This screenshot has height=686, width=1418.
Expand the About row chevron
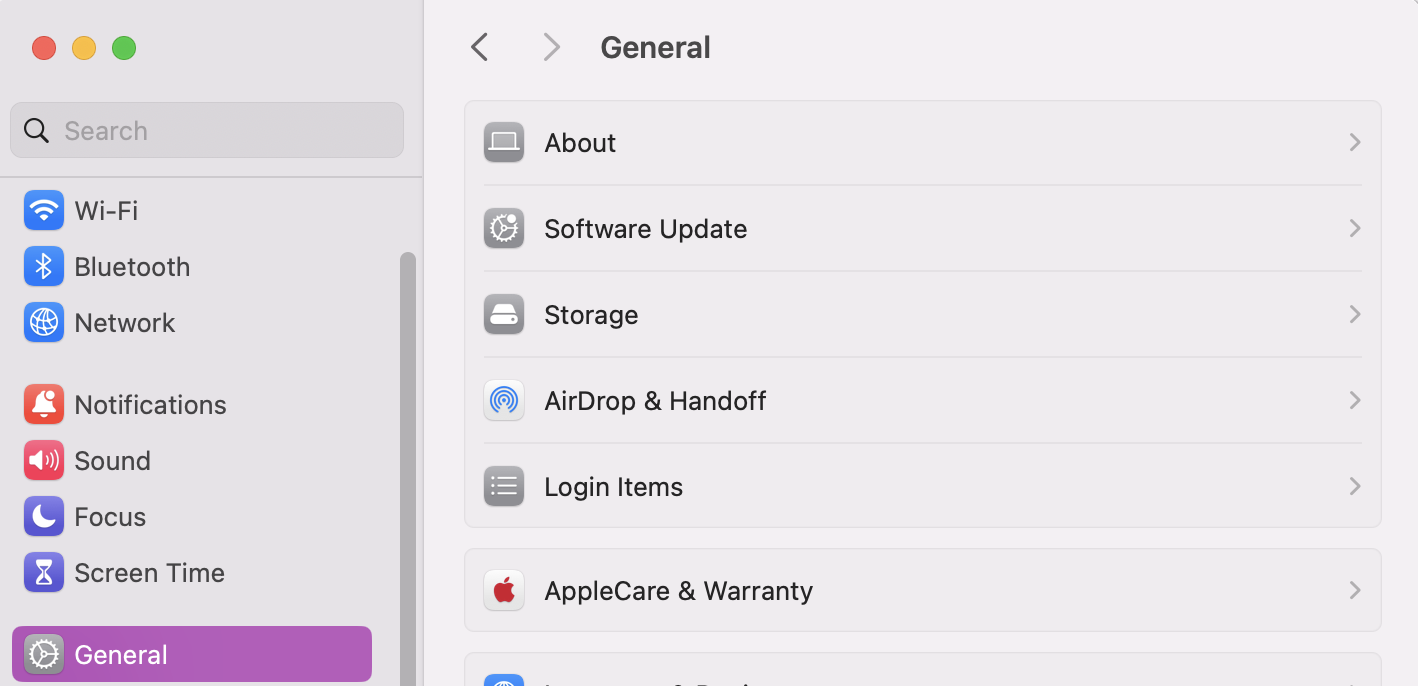click(1355, 142)
